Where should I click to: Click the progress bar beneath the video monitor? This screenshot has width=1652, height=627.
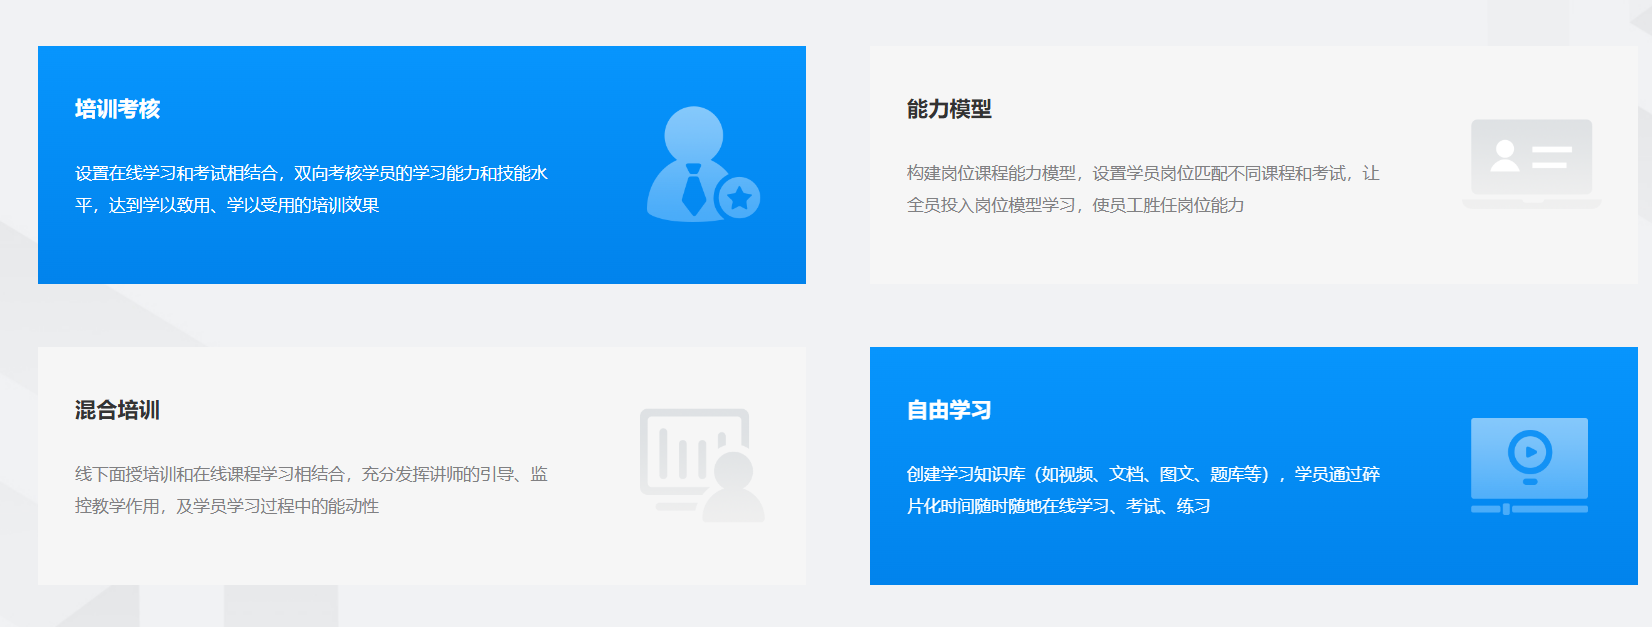coord(1529,509)
